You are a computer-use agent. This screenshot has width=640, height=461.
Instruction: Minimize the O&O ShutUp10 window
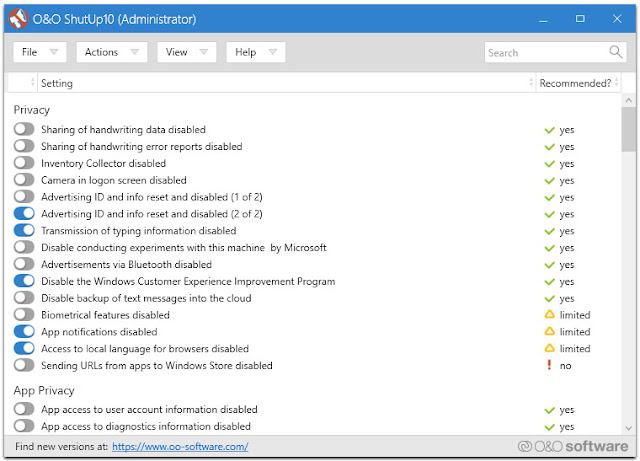click(x=543, y=19)
